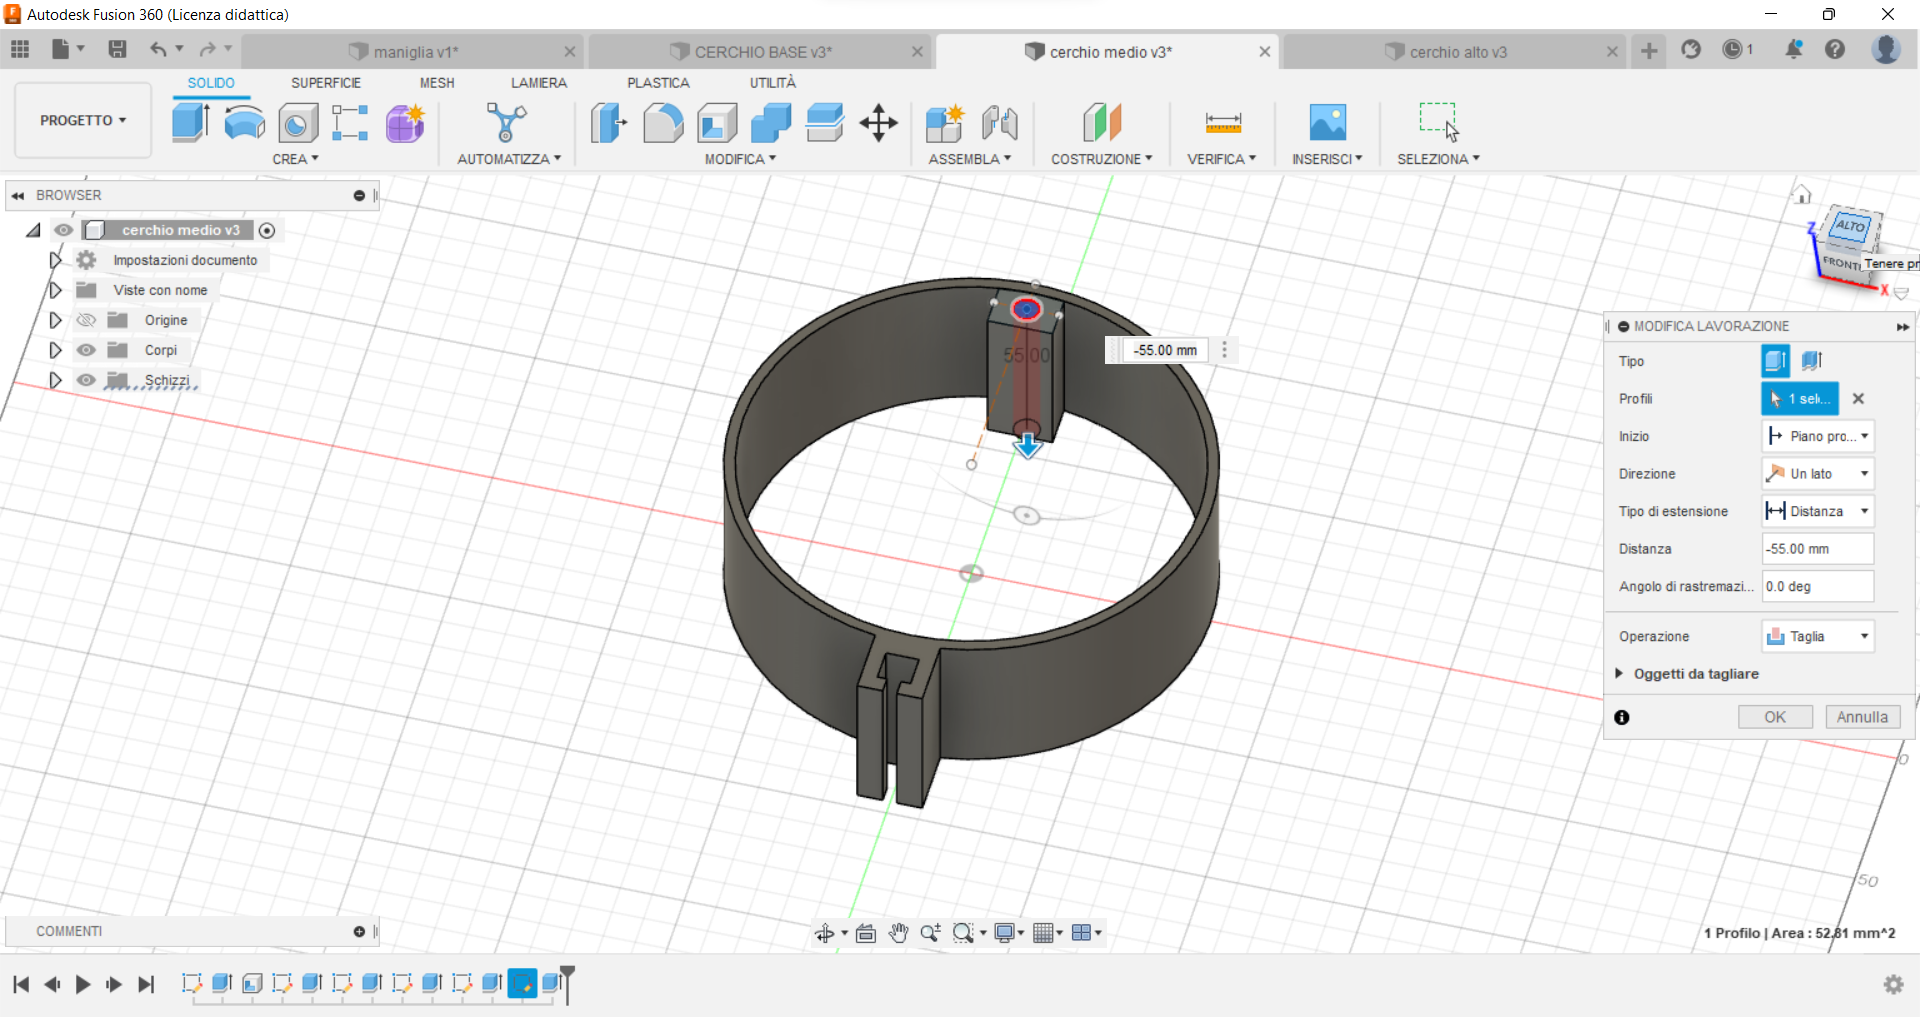The width and height of the screenshot is (1920, 1017).
Task: Select the Estrudi (extrude) tool
Action: 190,122
